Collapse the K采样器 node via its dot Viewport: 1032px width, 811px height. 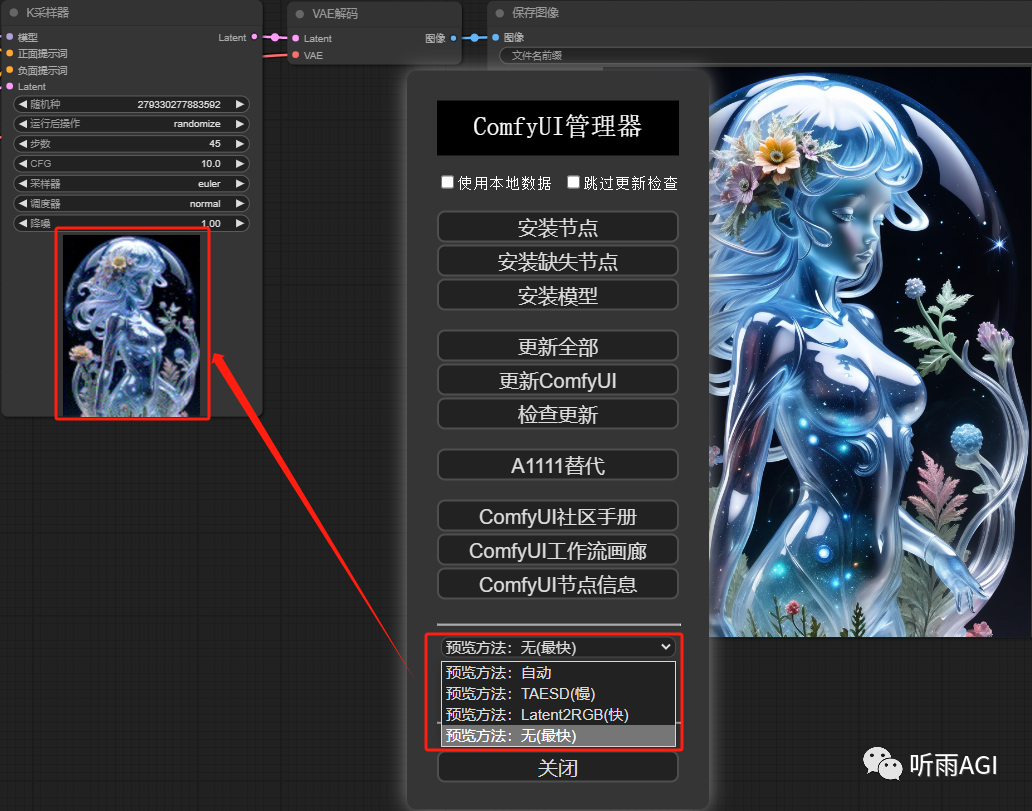coord(14,13)
